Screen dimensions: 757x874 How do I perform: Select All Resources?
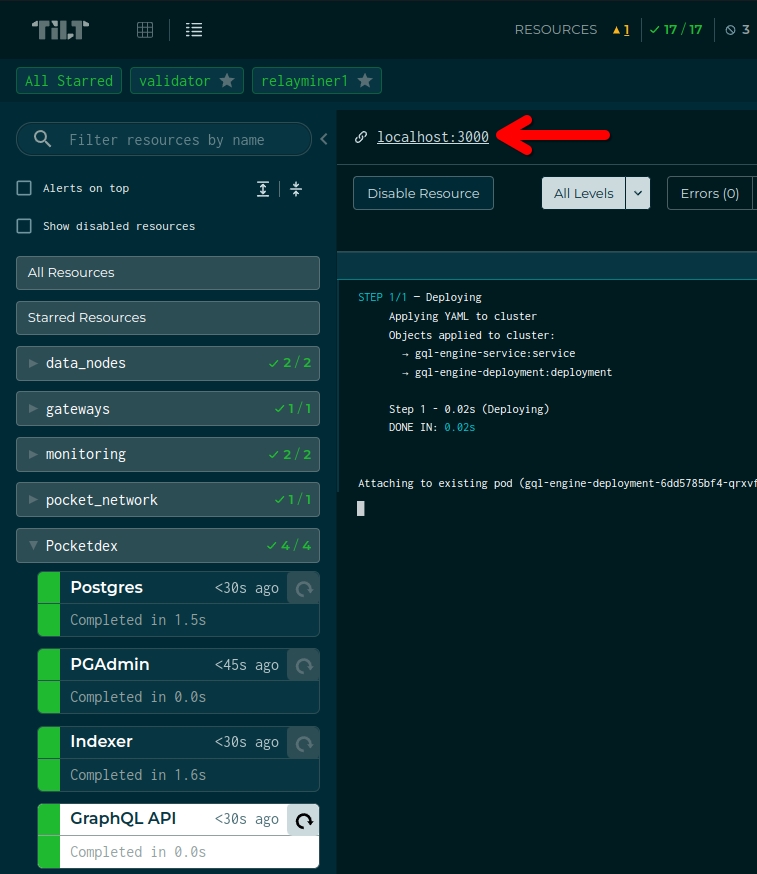[x=168, y=273]
